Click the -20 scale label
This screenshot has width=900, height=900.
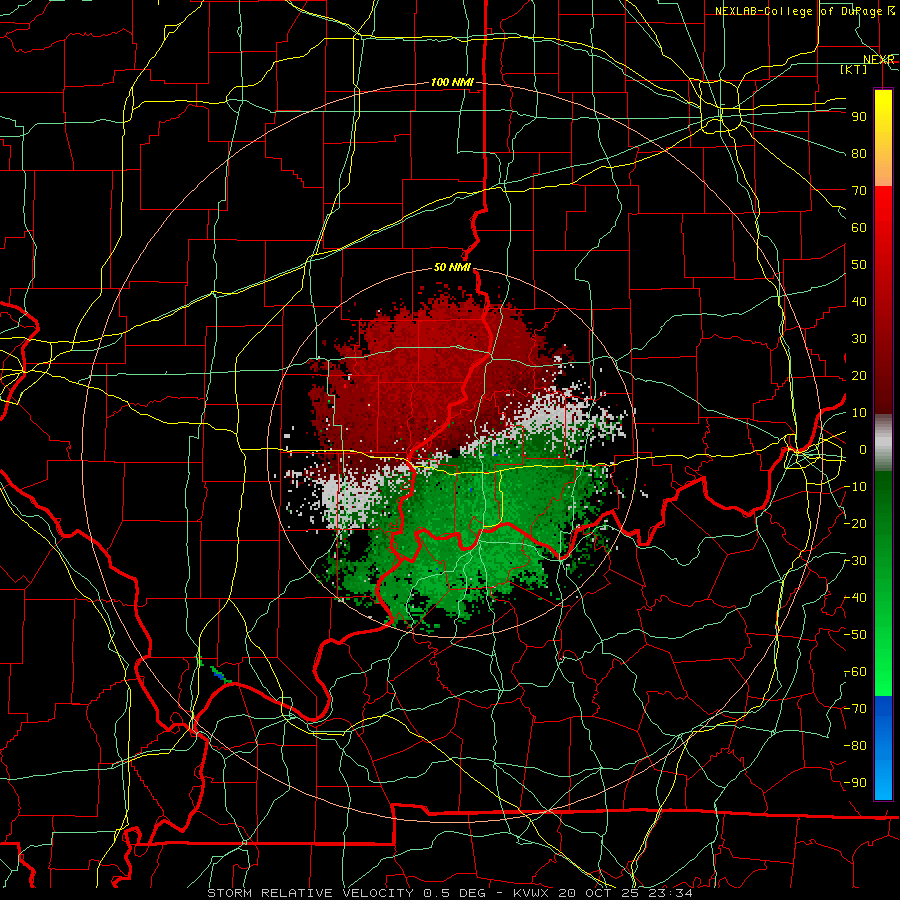856,523
